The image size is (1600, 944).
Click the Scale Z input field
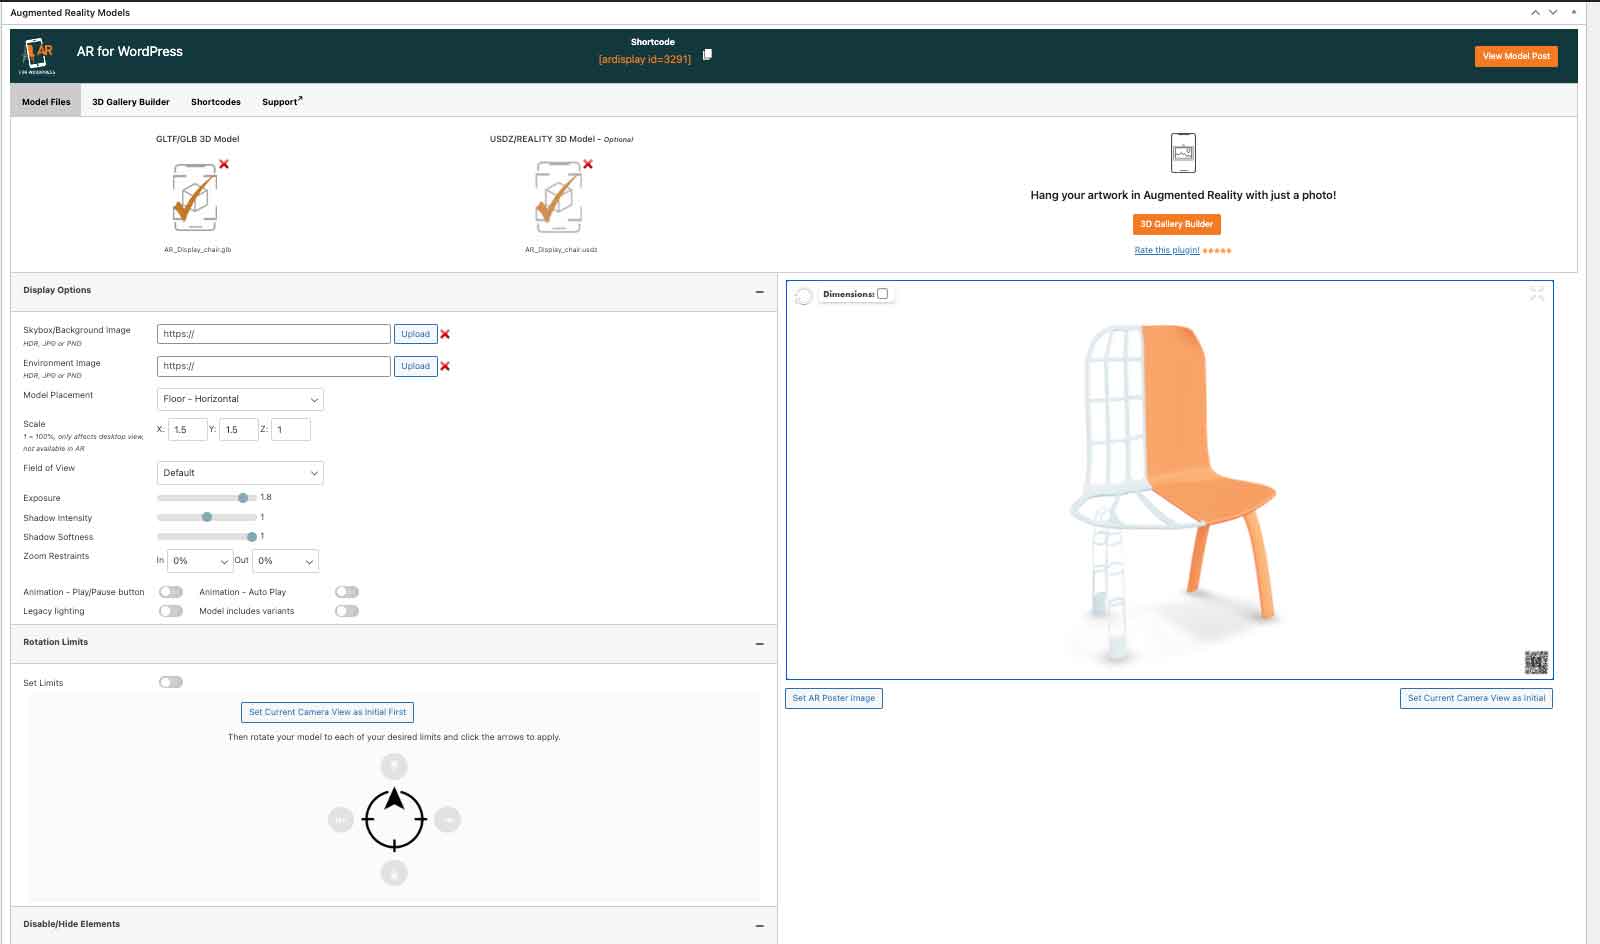pyautogui.click(x=291, y=429)
